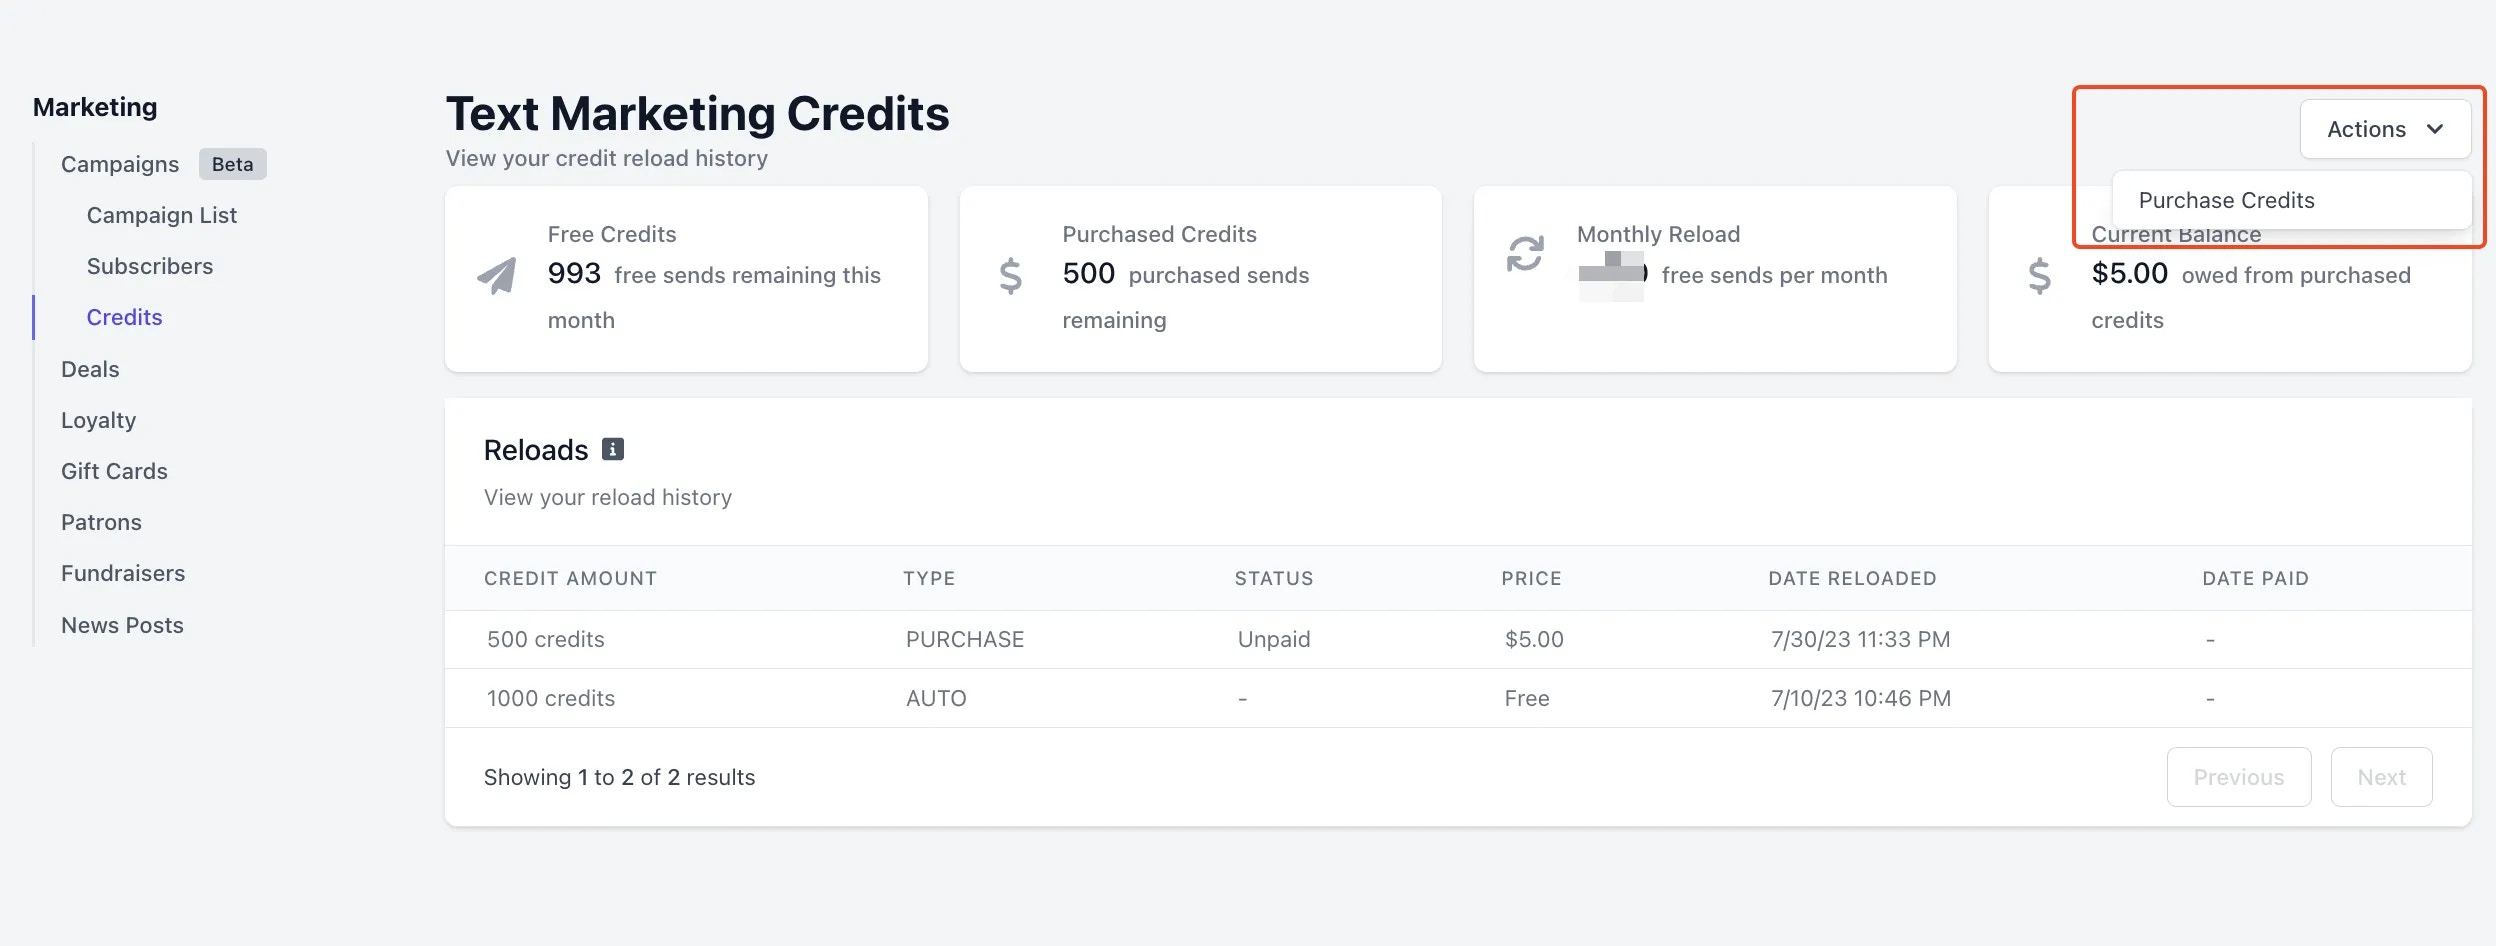The height and width of the screenshot is (946, 2496).
Task: Click the 500 credits PURCHASE row
Action: (1458, 639)
